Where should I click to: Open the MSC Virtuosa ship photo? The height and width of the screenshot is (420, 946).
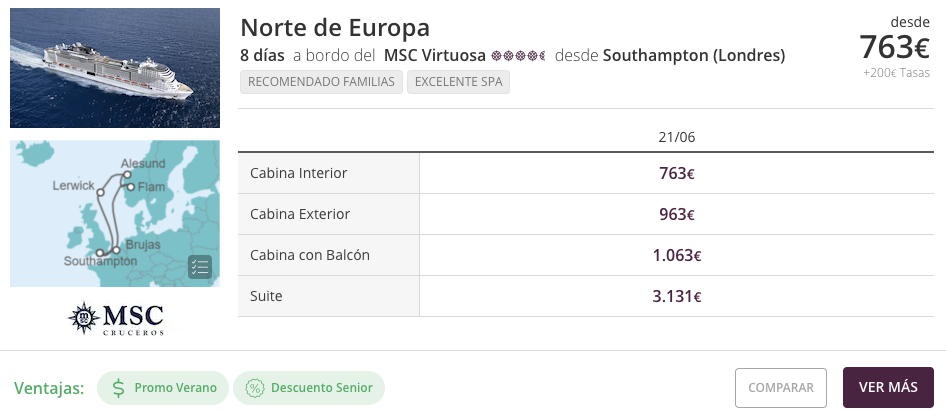click(115, 68)
